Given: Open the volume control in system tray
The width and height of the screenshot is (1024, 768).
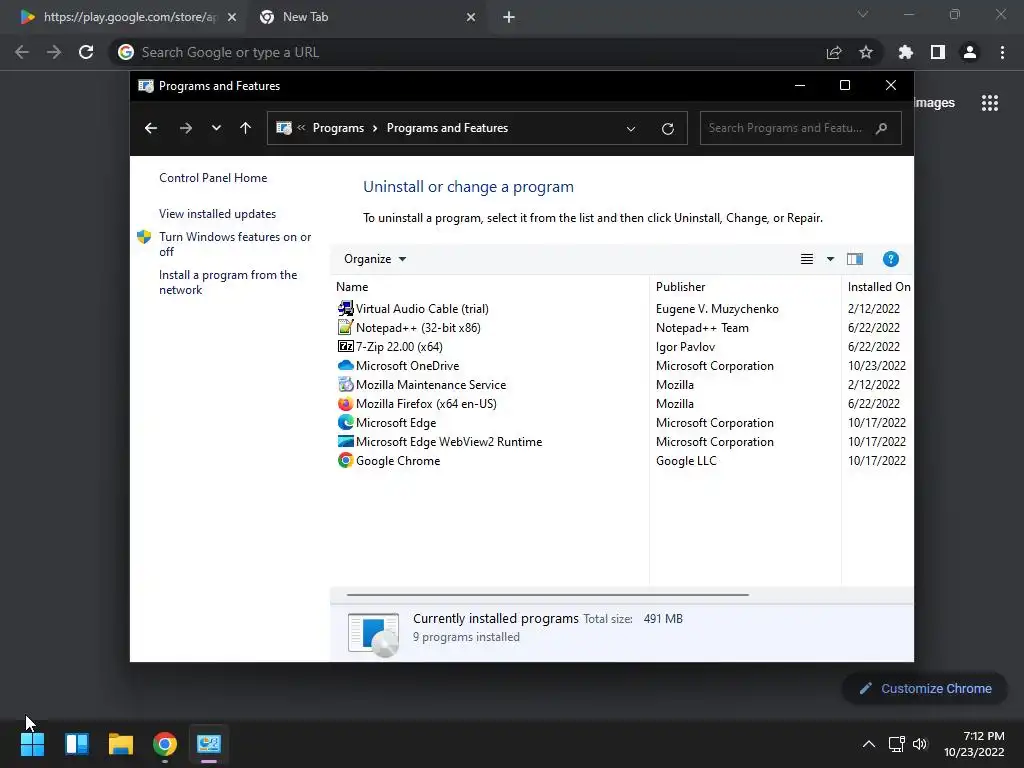Looking at the screenshot, I should click(920, 744).
